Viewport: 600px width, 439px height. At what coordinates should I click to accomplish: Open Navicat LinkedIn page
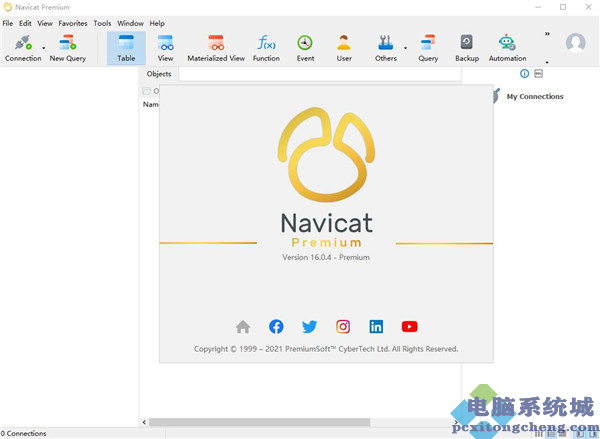tap(376, 327)
